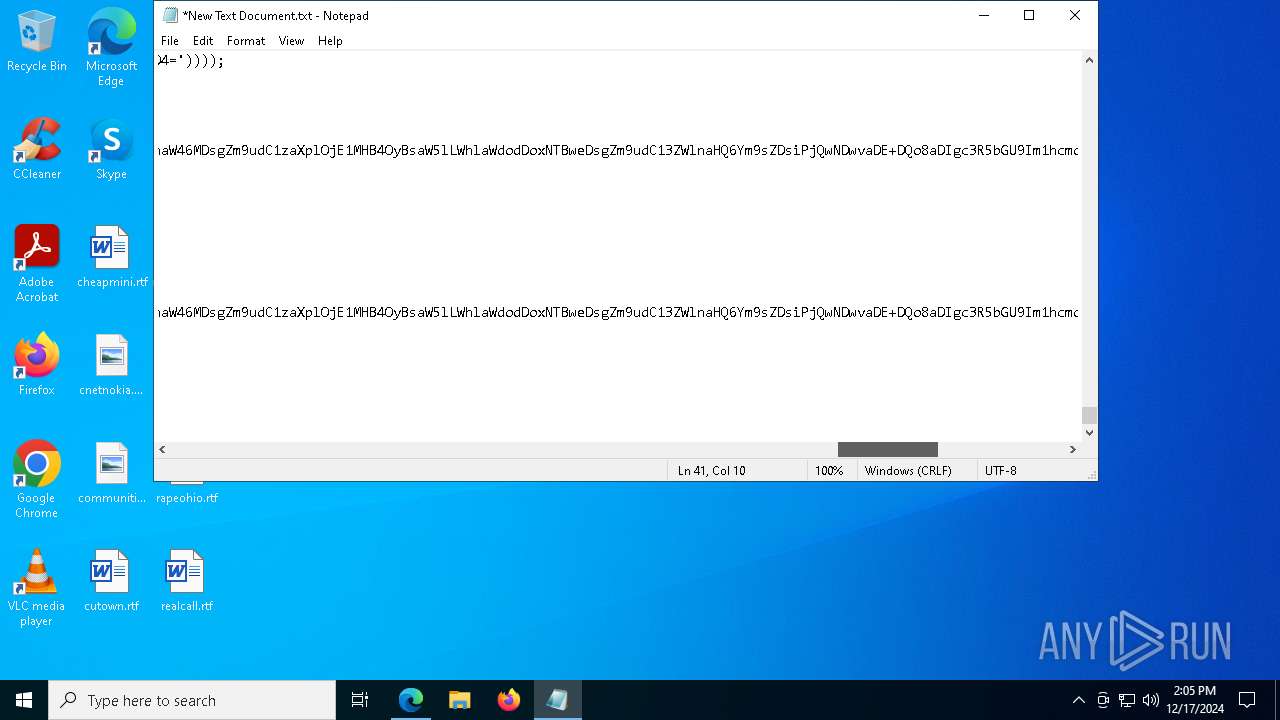Select the Google Chrome desktop icon
This screenshot has height=720, width=1280.
tap(37, 480)
